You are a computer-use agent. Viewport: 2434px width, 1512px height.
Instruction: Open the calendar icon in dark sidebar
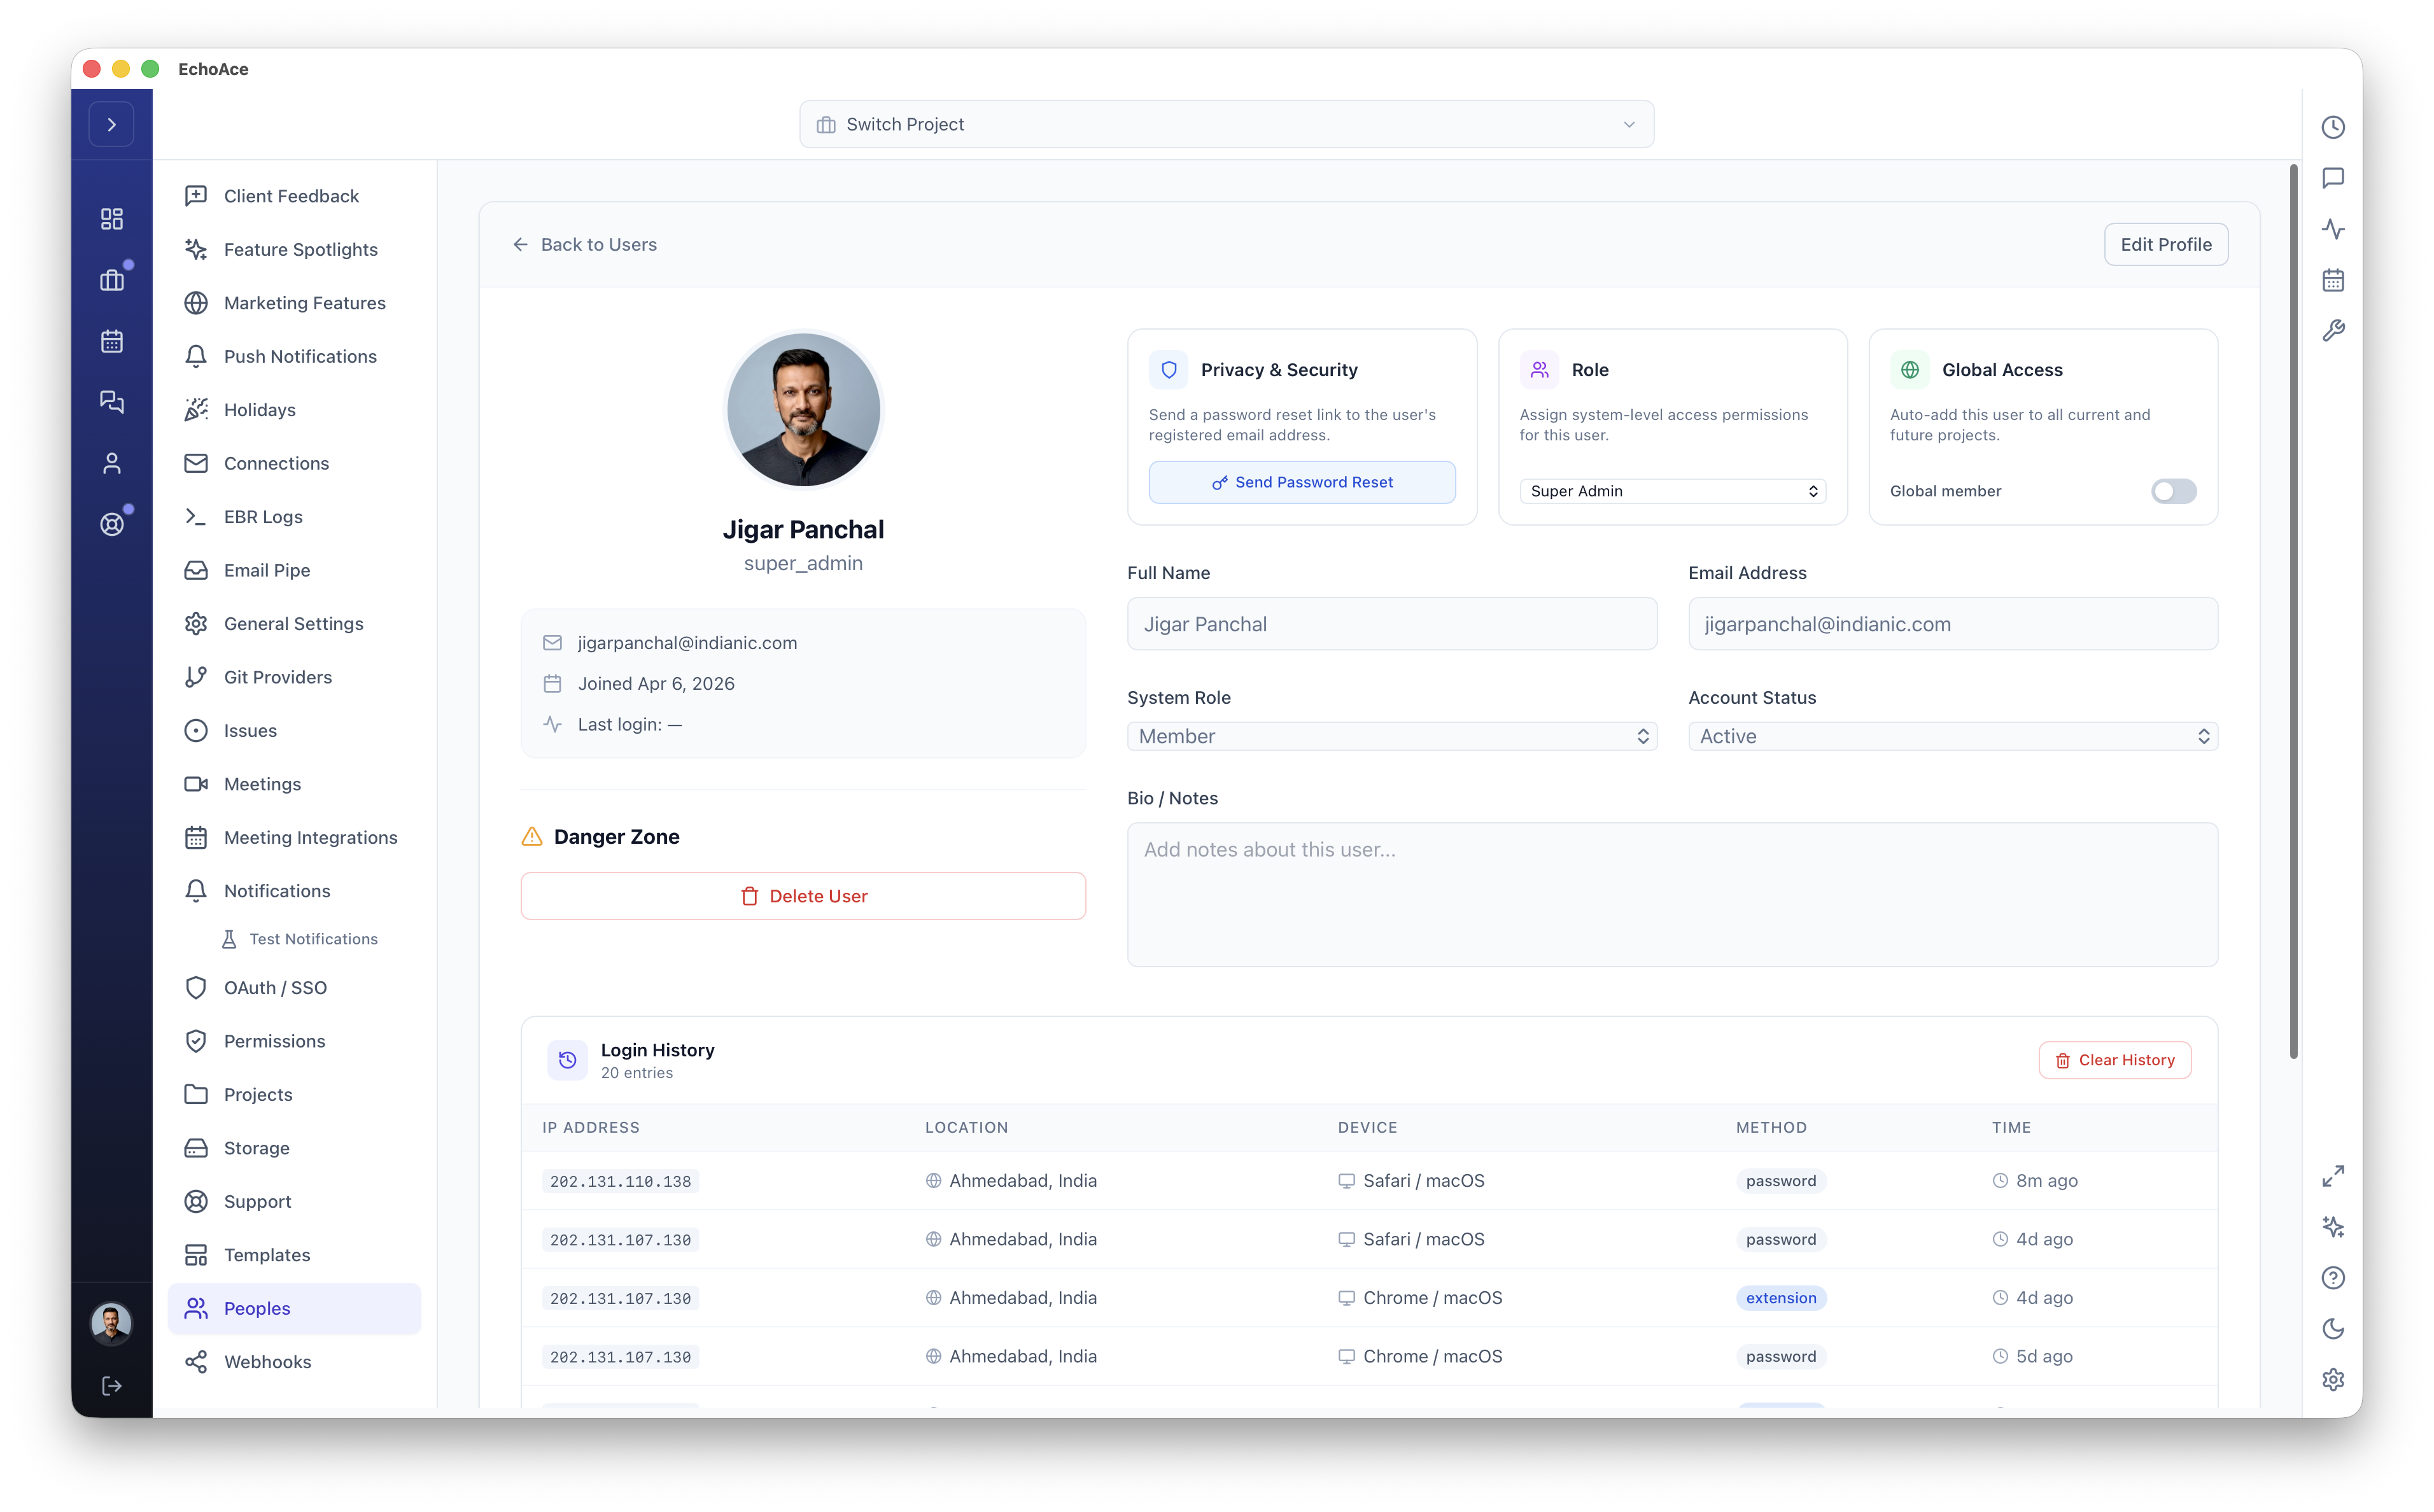pyautogui.click(x=111, y=341)
